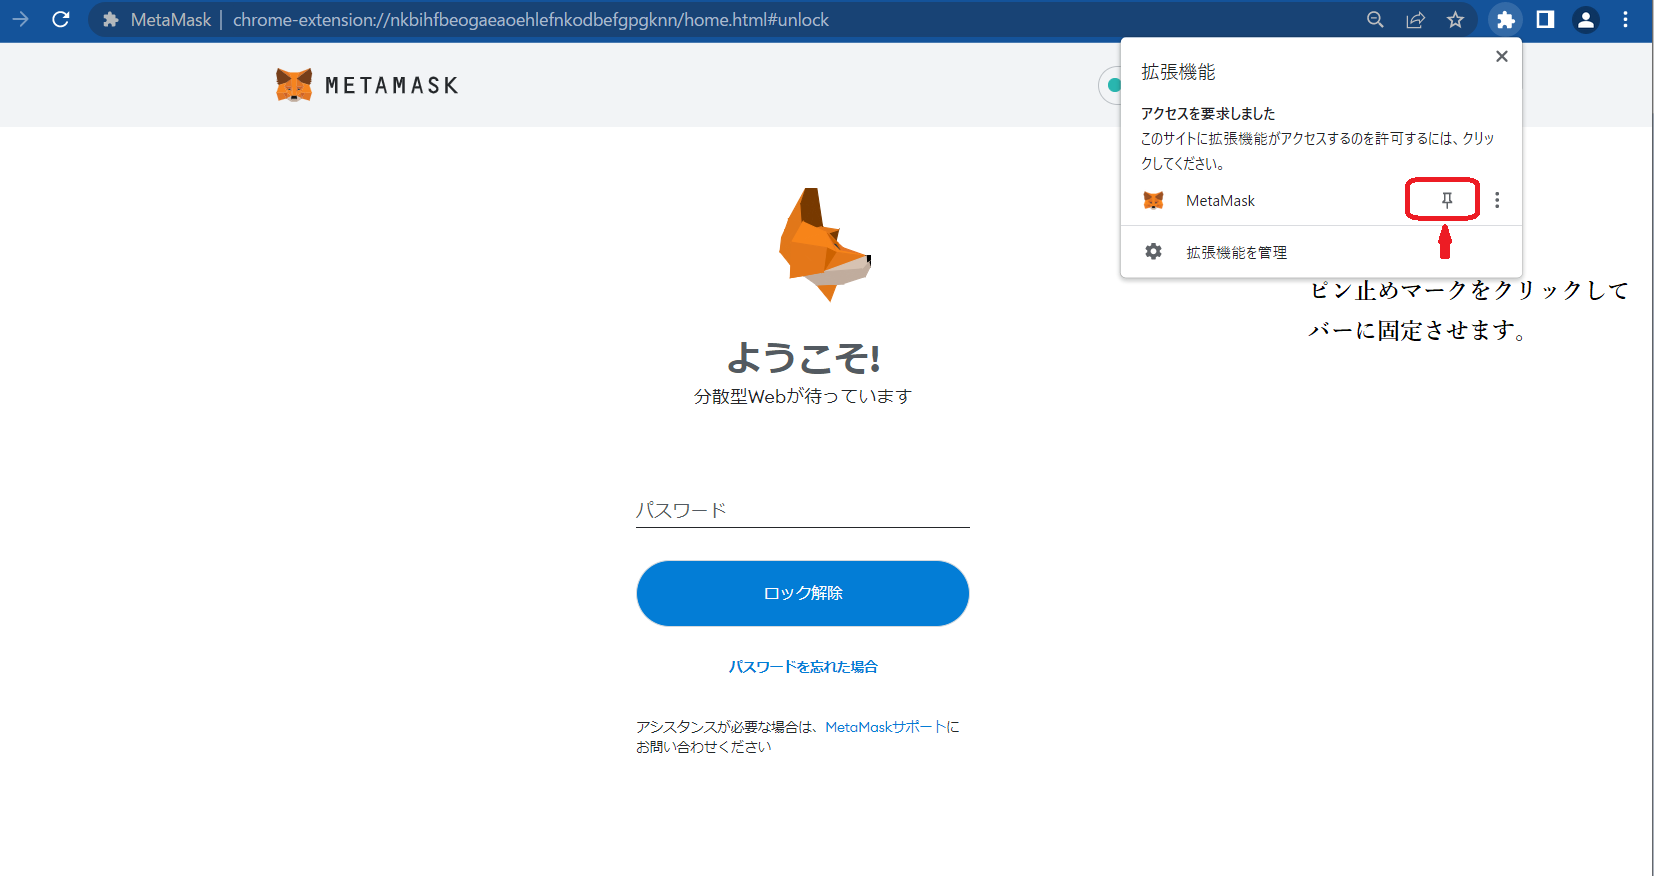The height and width of the screenshot is (876, 1654).
Task: Open Manage extensions (拡張機能を管理)
Action: 1321,252
